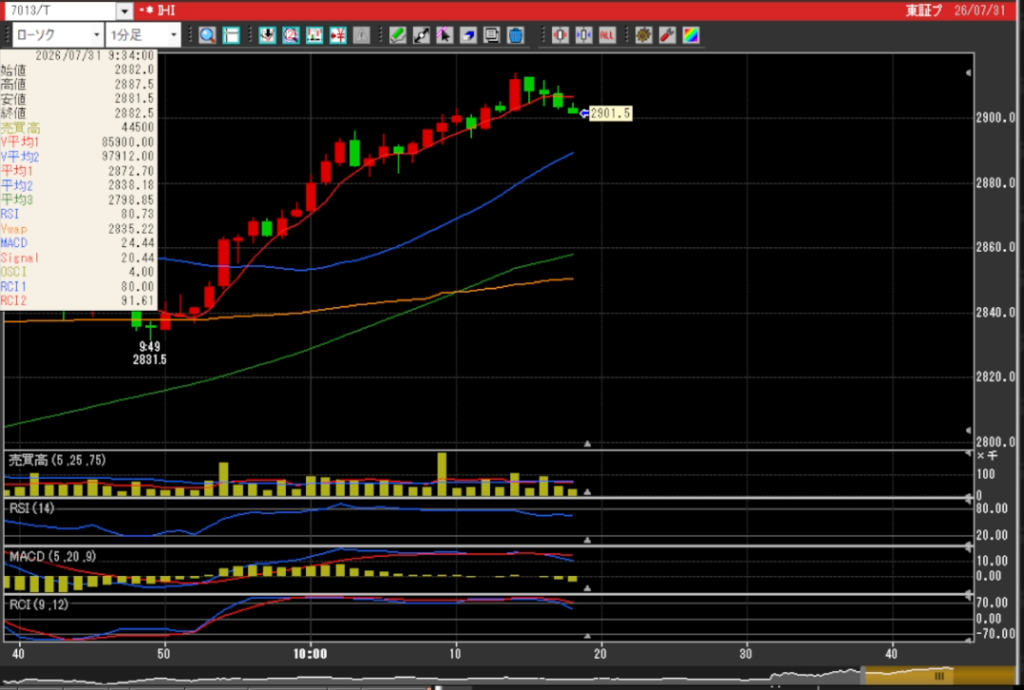Click the 始値 2882.0 data row
The width and height of the screenshot is (1024, 690).
tap(78, 70)
